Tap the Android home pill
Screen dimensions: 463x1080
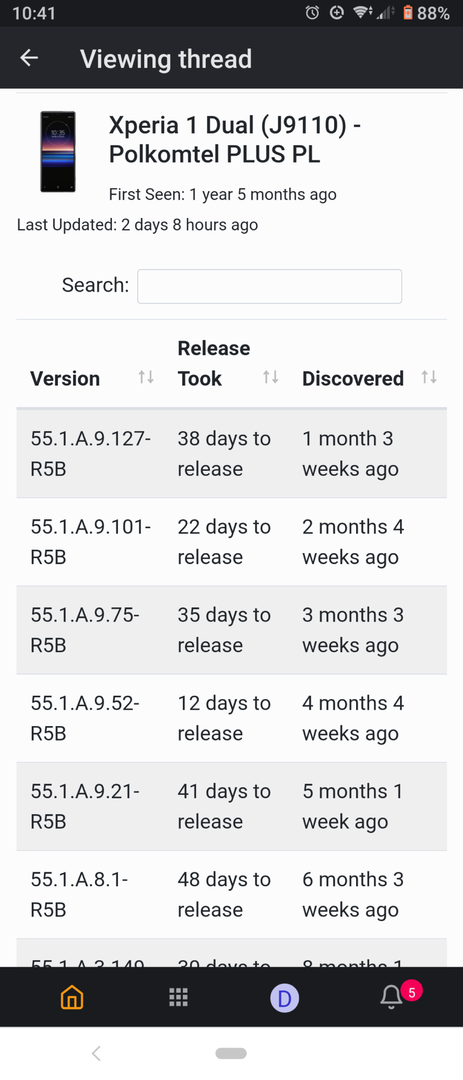pyautogui.click(x=231, y=1053)
